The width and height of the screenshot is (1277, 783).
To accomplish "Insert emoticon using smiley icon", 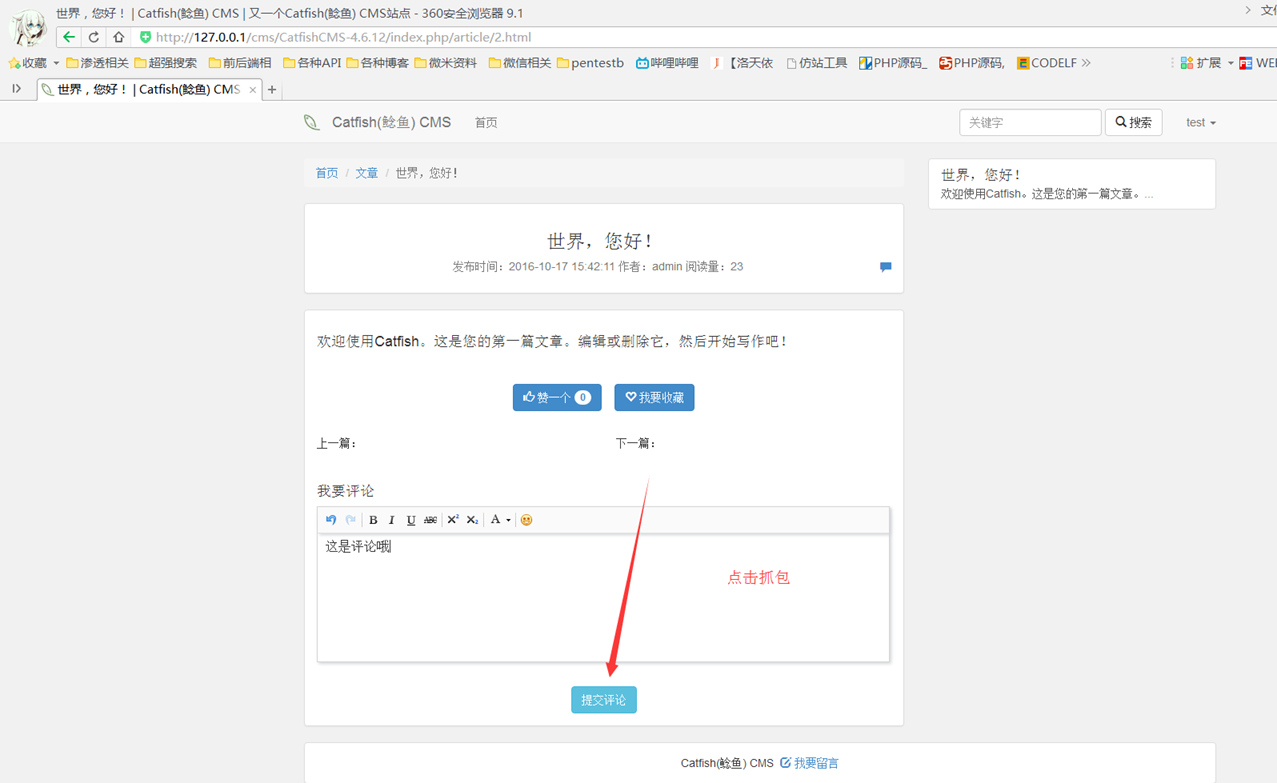I will point(526,520).
